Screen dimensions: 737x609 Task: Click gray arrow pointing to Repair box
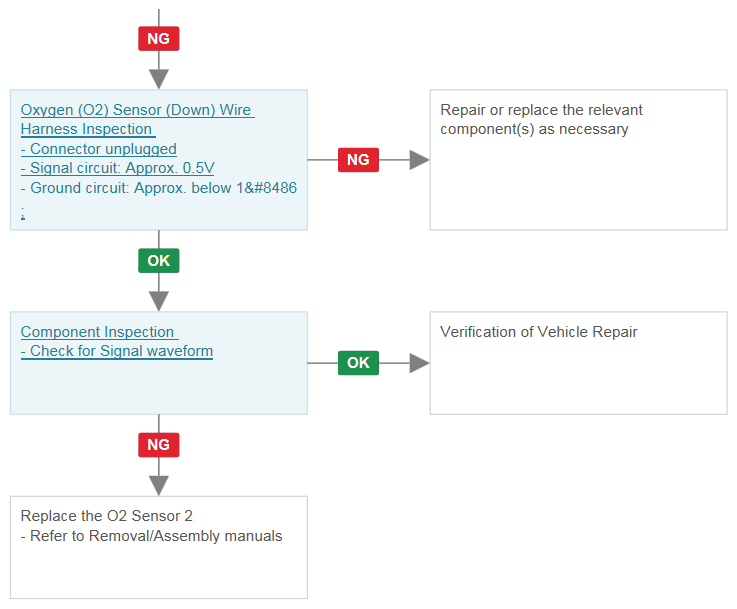[x=419, y=160]
